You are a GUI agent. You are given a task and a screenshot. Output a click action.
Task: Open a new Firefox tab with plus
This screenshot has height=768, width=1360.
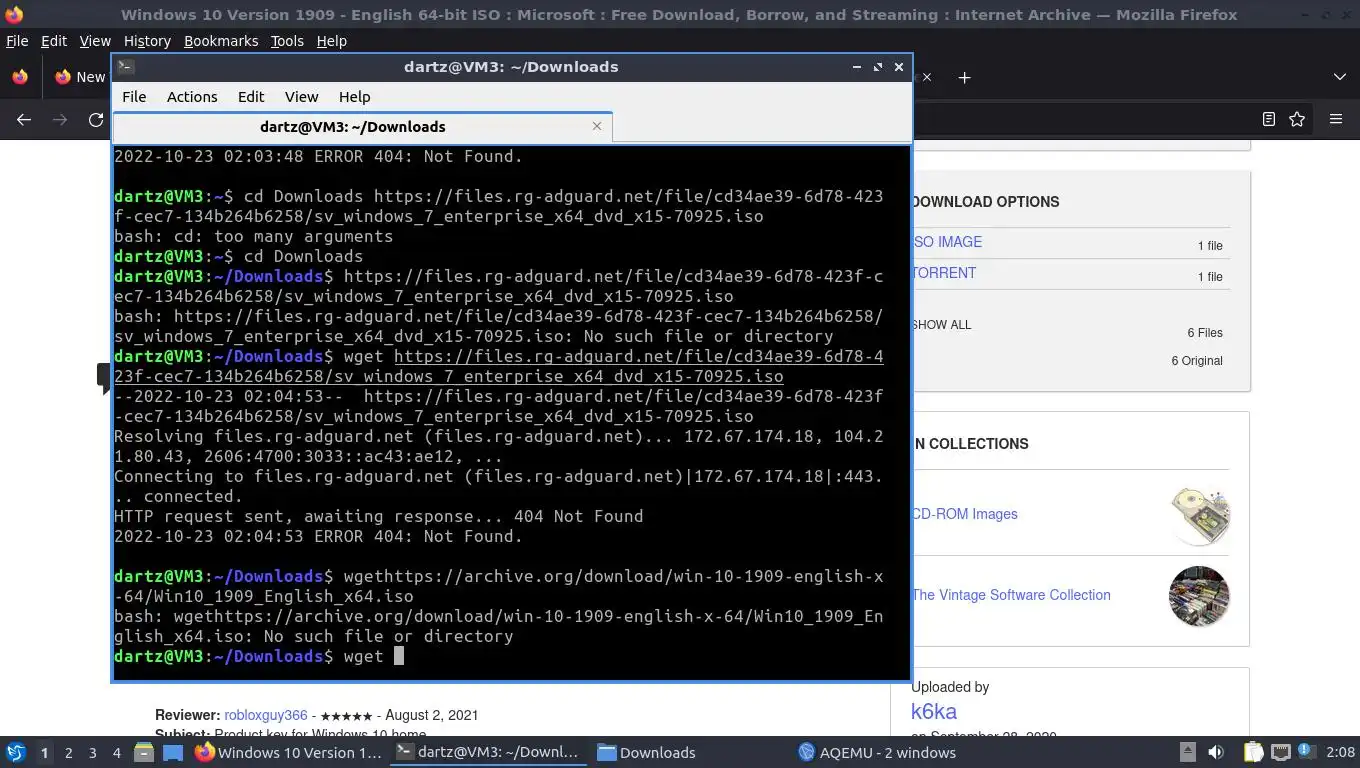pyautogui.click(x=964, y=77)
